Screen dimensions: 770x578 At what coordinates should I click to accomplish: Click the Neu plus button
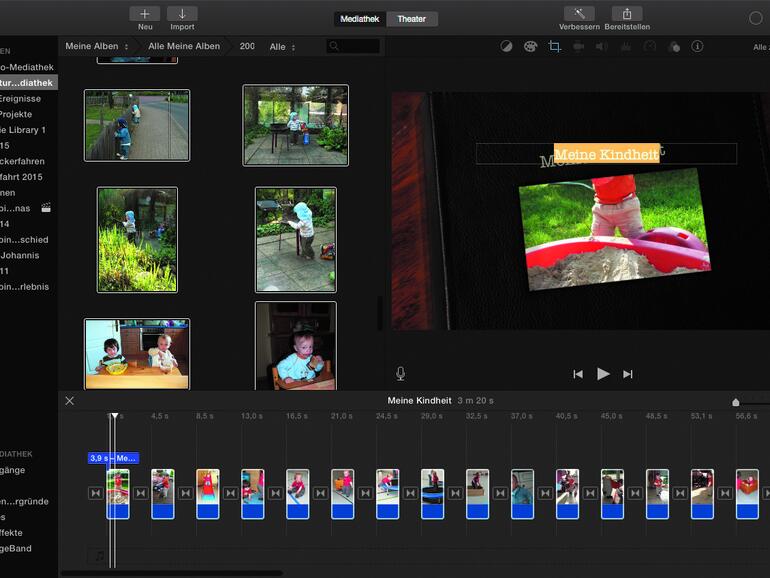click(145, 14)
